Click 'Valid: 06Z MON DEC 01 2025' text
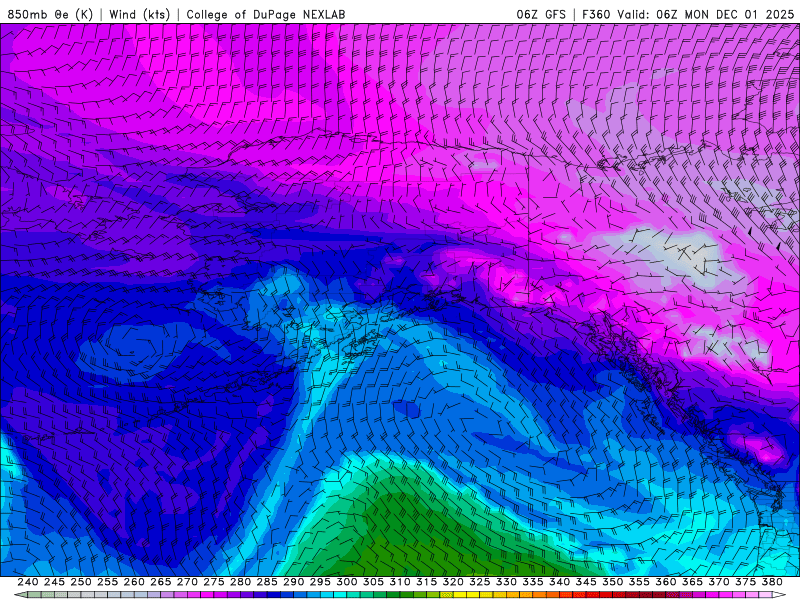The height and width of the screenshot is (600, 800). click(706, 14)
